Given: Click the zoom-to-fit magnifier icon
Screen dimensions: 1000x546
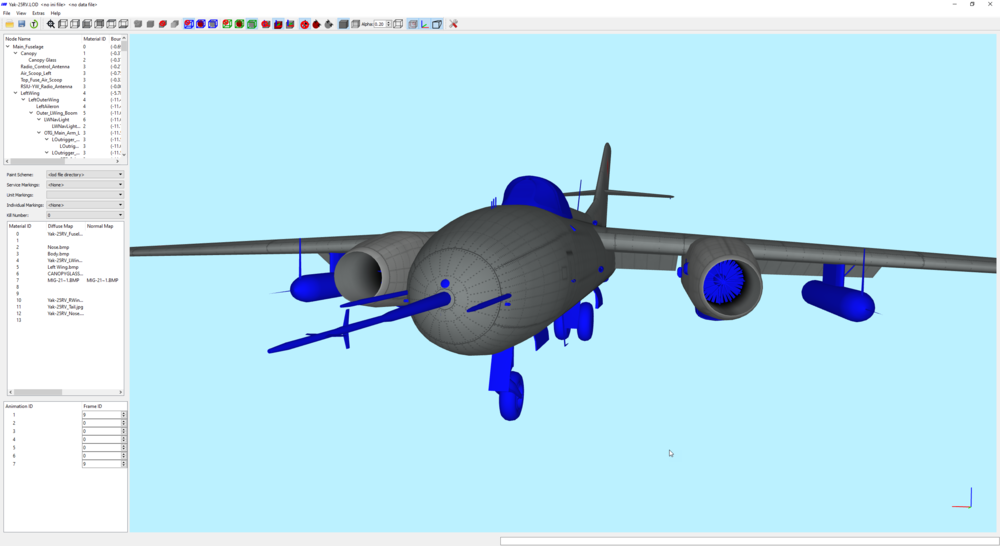Looking at the screenshot, I should point(50,24).
